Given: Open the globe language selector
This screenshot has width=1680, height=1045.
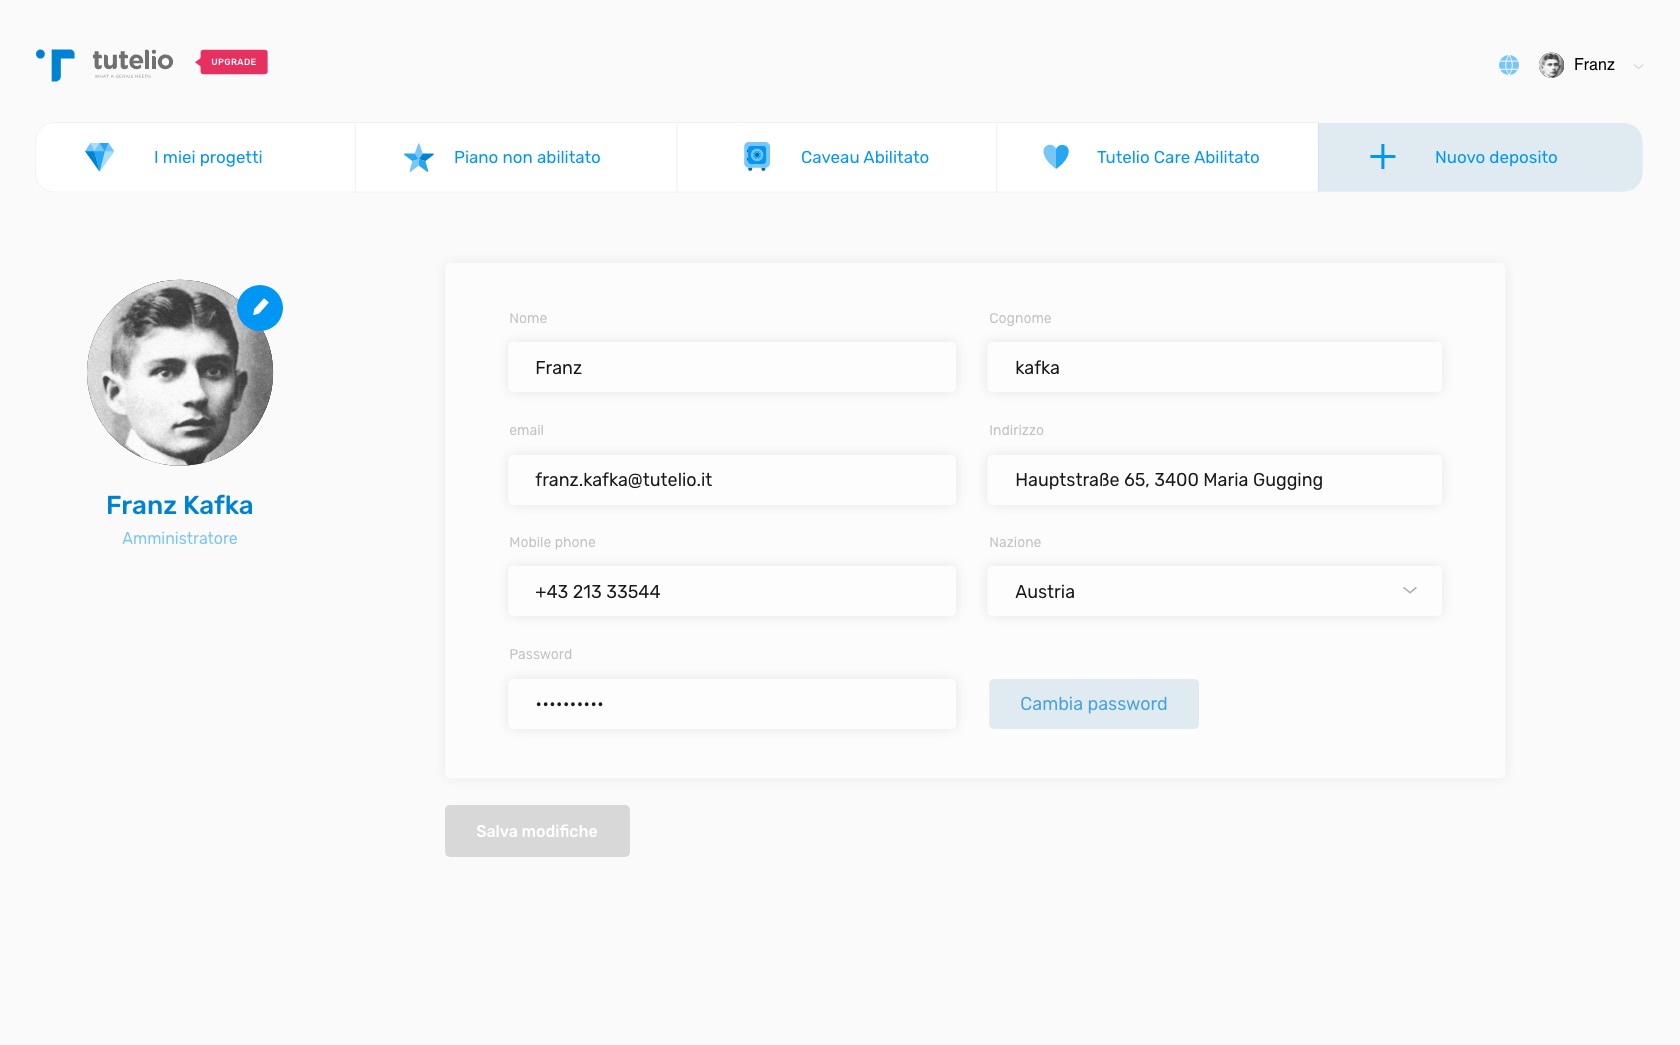Looking at the screenshot, I should tap(1509, 65).
